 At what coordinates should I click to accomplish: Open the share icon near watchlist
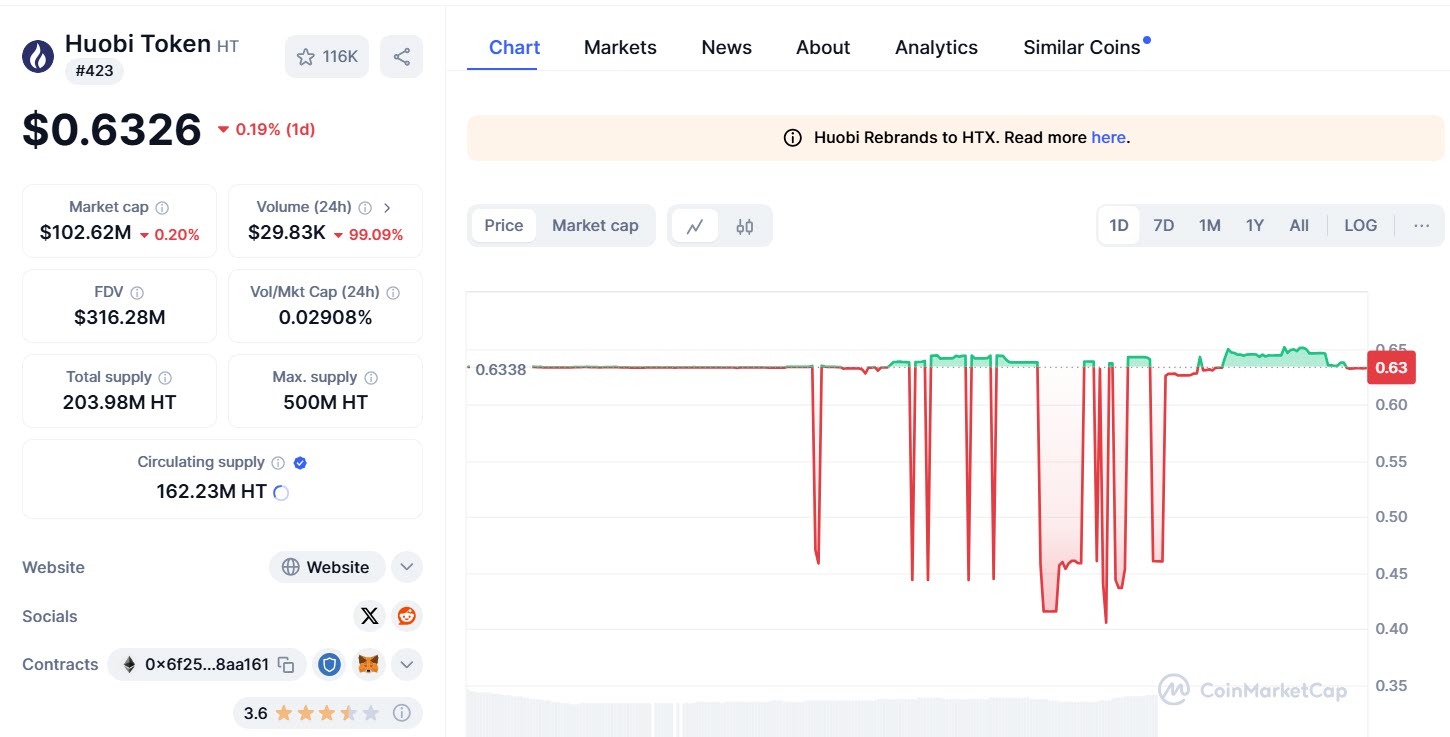tap(401, 56)
